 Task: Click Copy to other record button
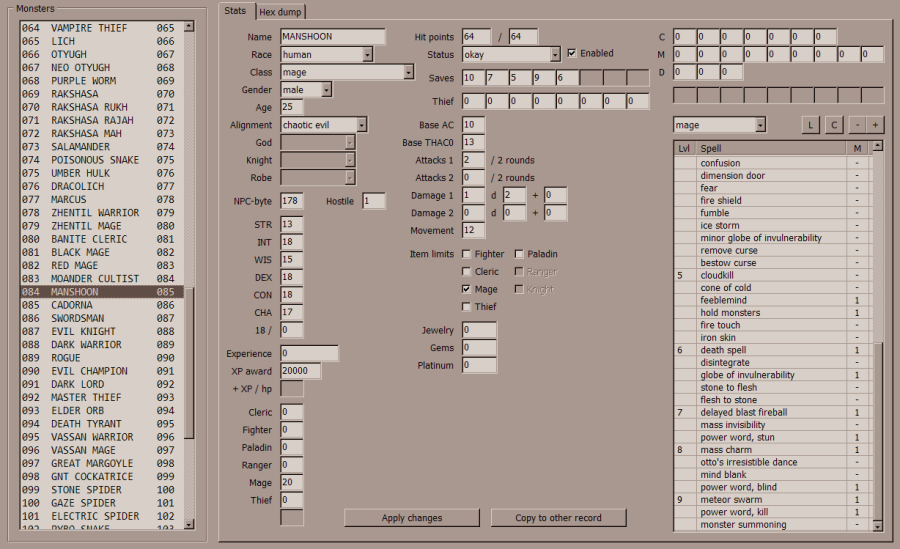(x=559, y=518)
